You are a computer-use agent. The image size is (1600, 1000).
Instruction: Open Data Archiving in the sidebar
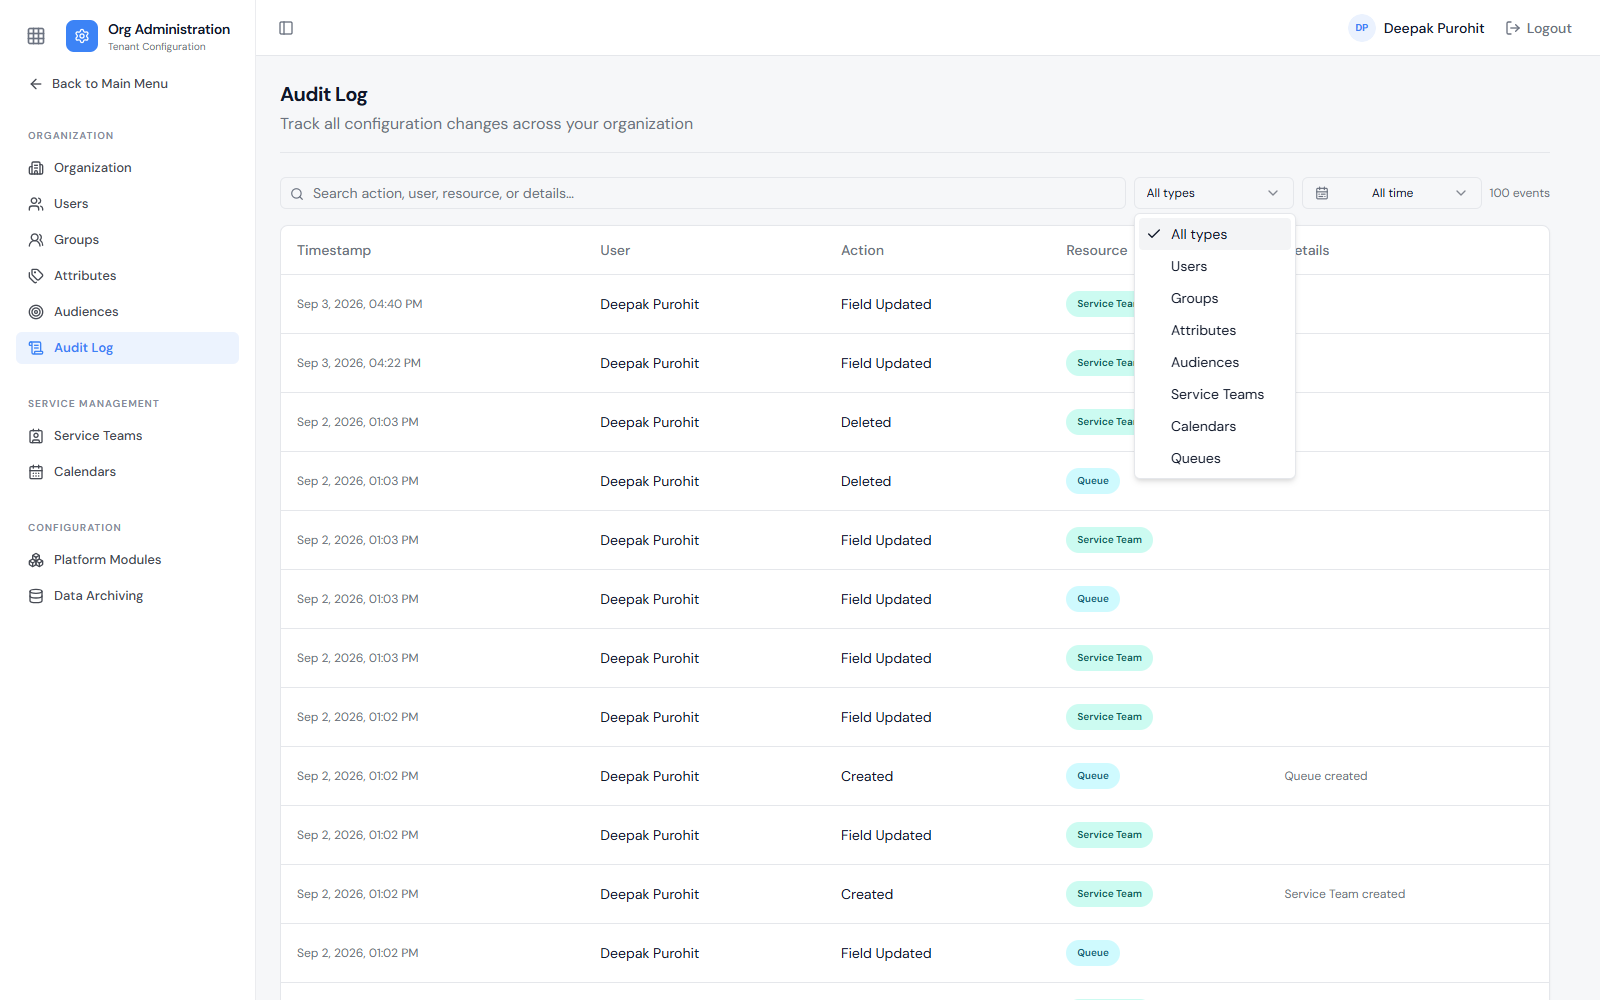coord(127,596)
